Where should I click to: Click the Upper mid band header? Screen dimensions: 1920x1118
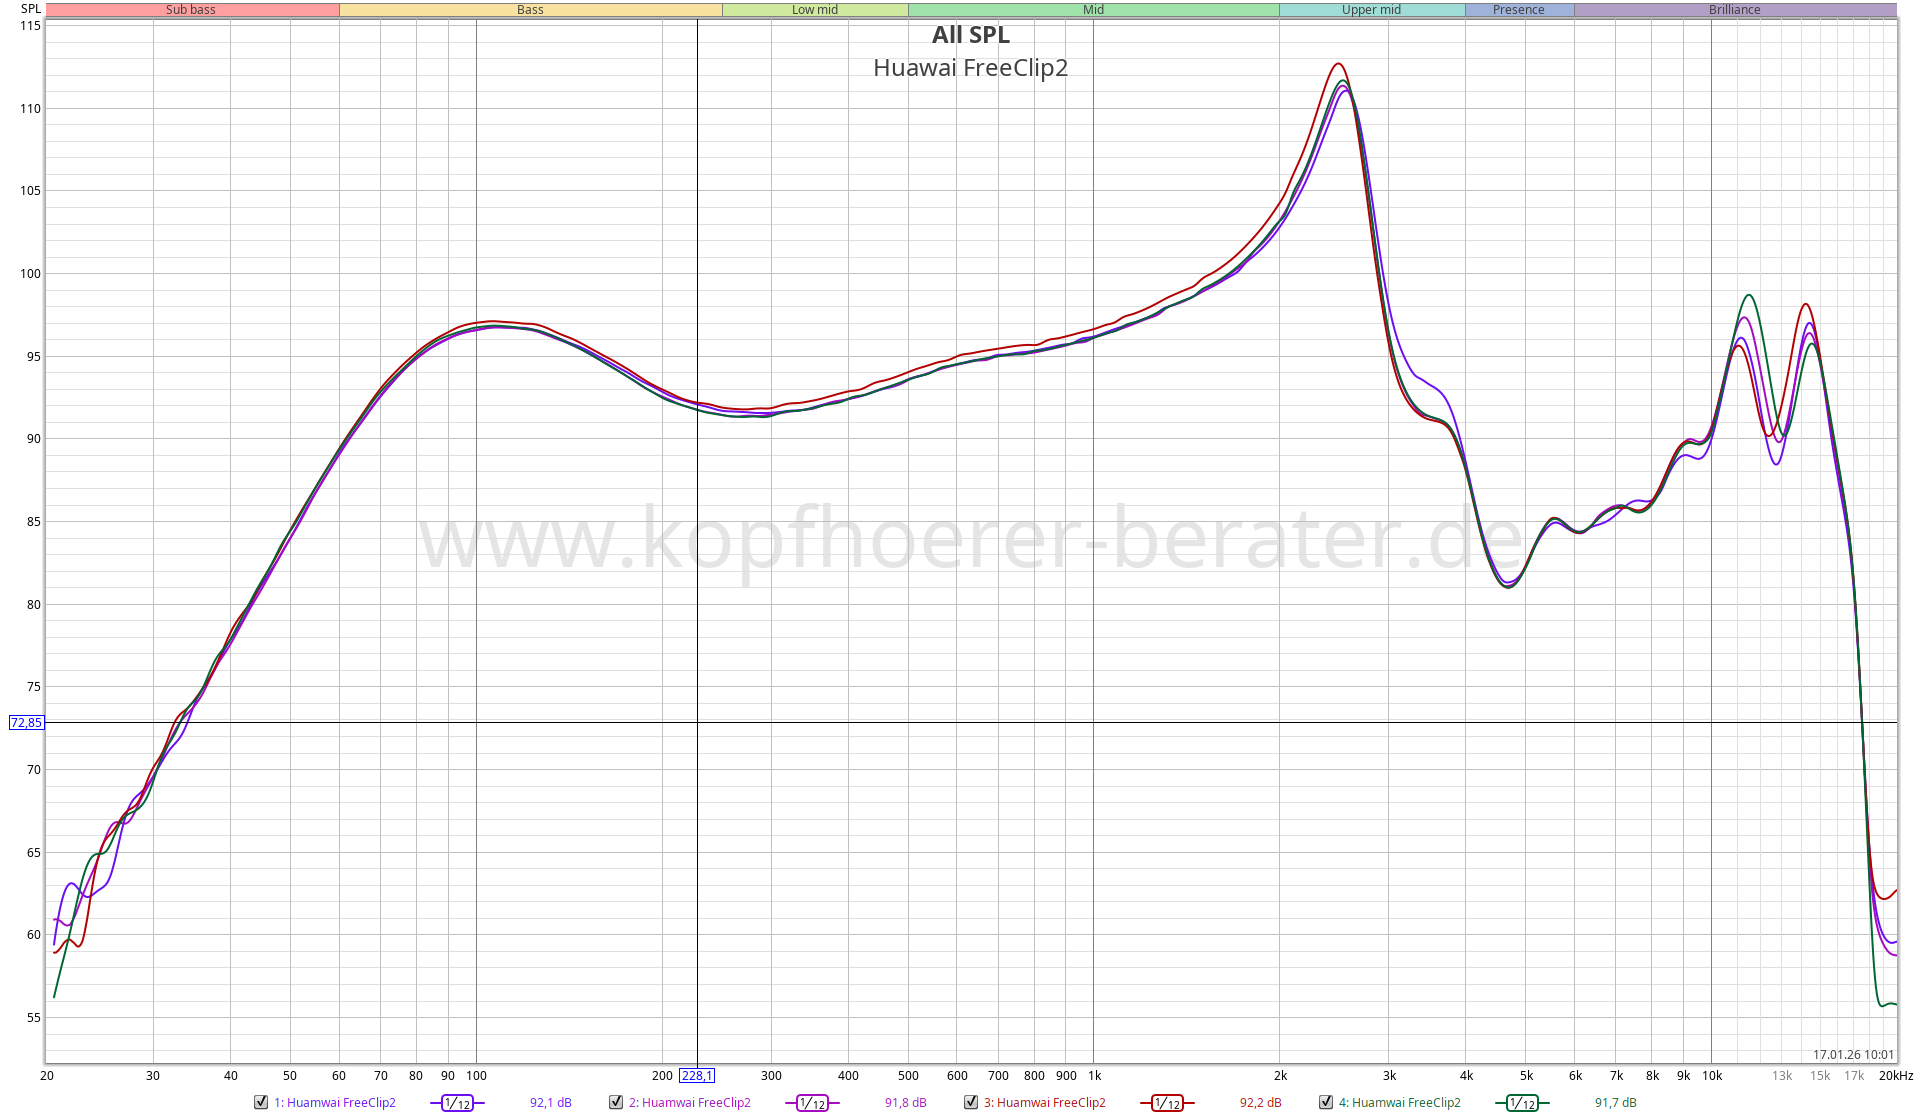1371,10
